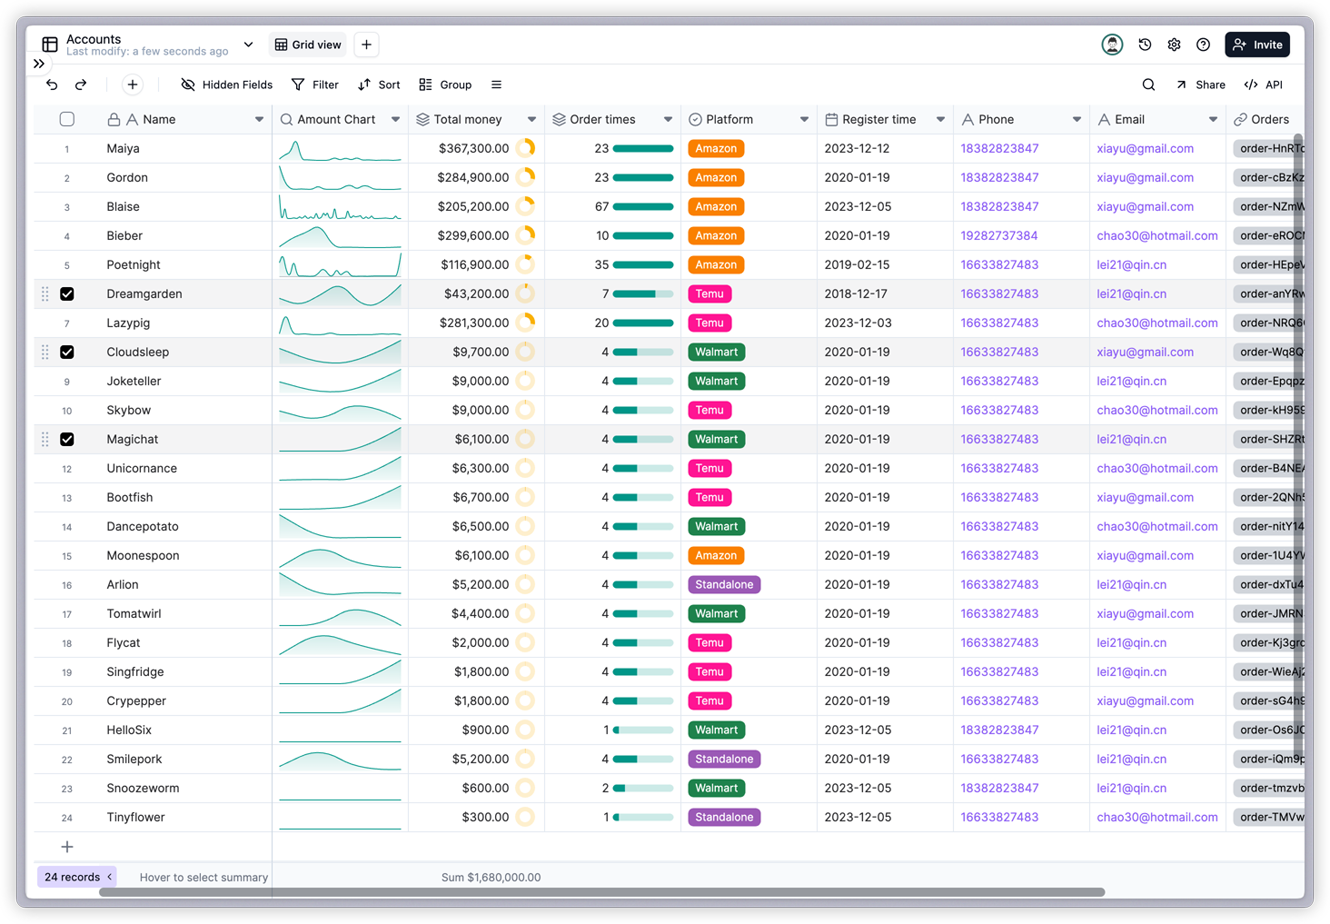Open the Hidden Fields panel
Image resolution: width=1330 pixels, height=924 pixels.
pos(226,85)
